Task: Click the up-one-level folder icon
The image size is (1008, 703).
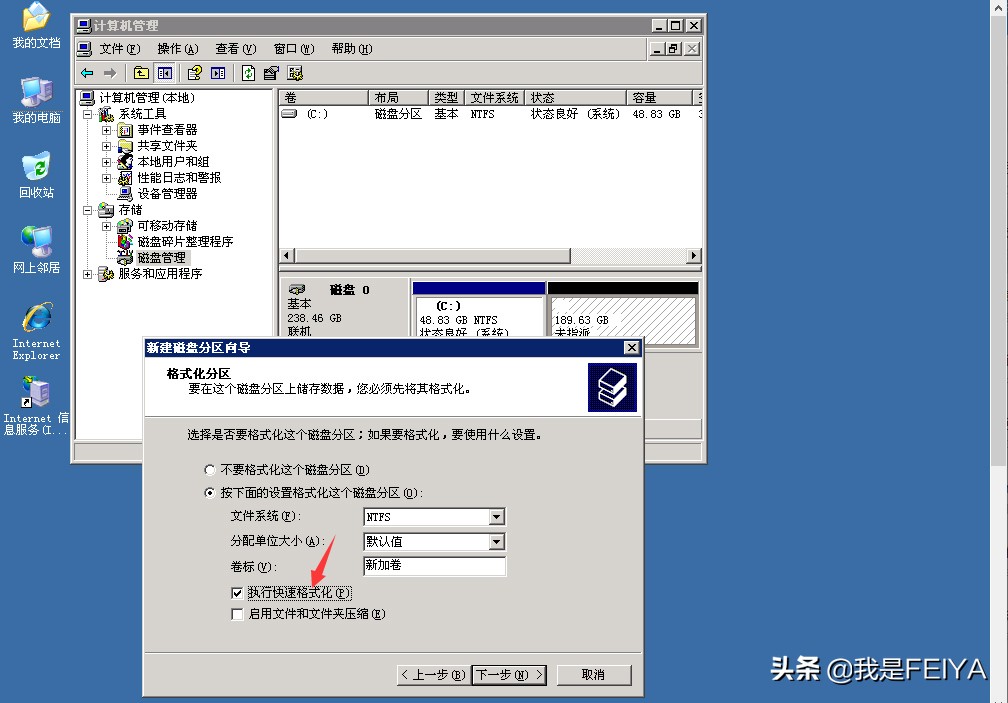Action: pos(141,72)
